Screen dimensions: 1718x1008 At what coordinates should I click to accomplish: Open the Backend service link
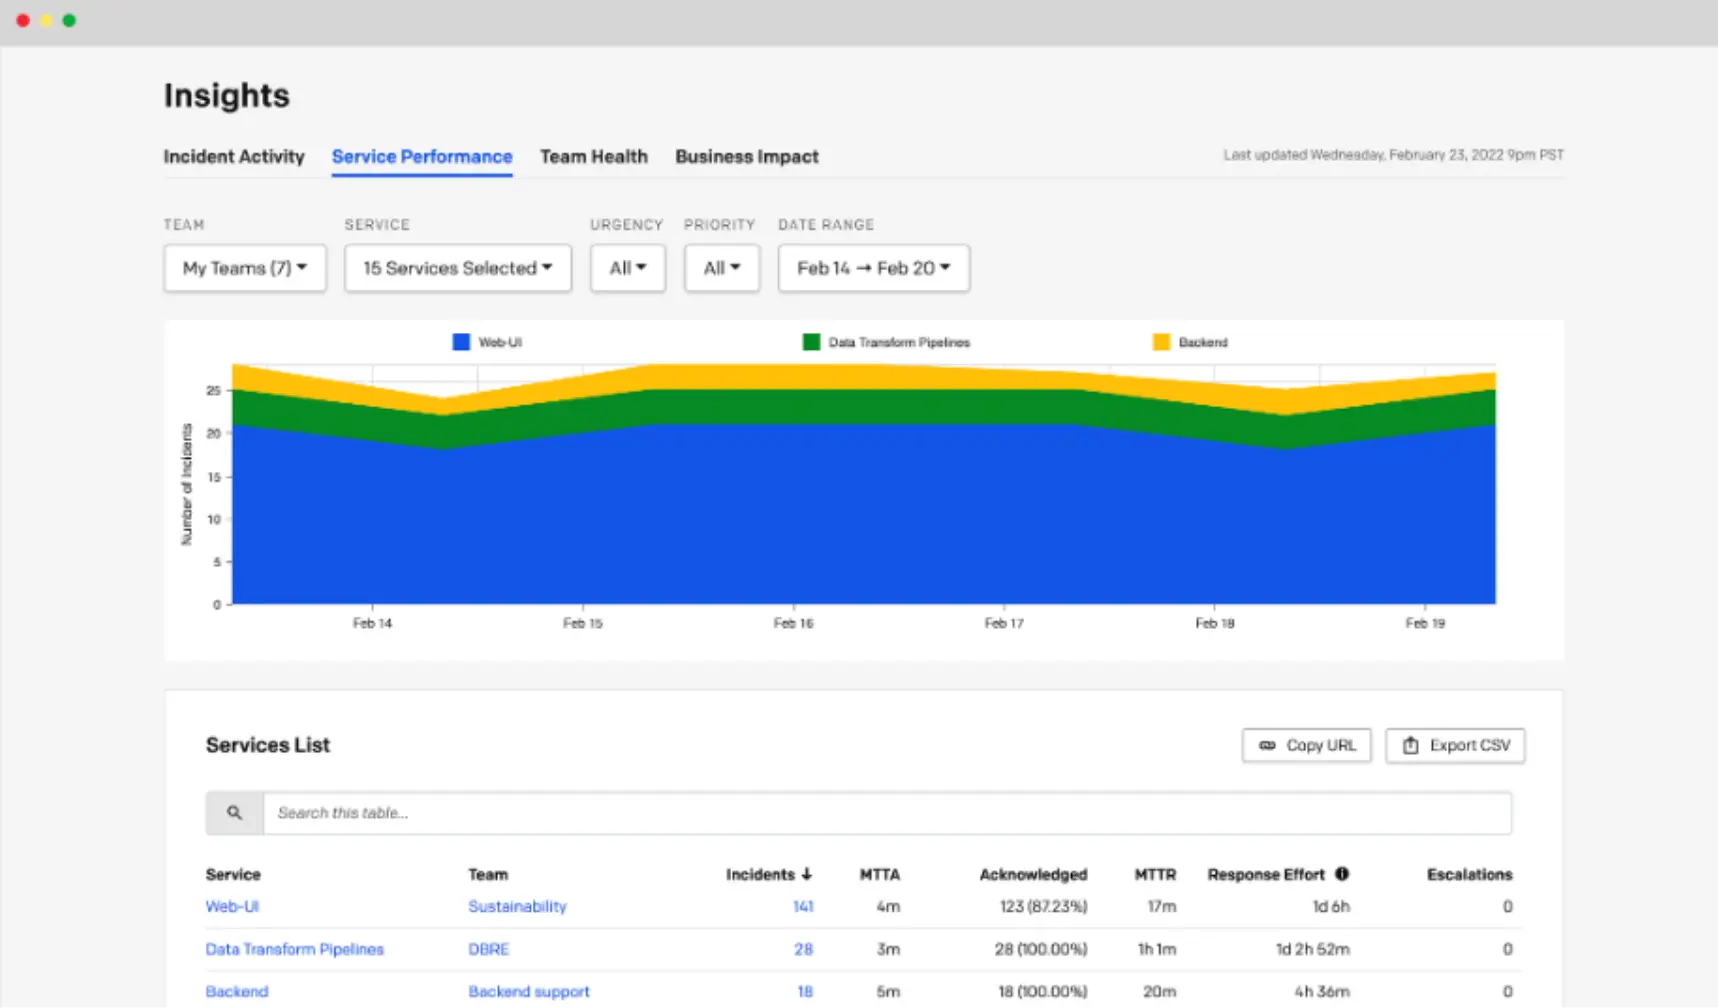237,991
